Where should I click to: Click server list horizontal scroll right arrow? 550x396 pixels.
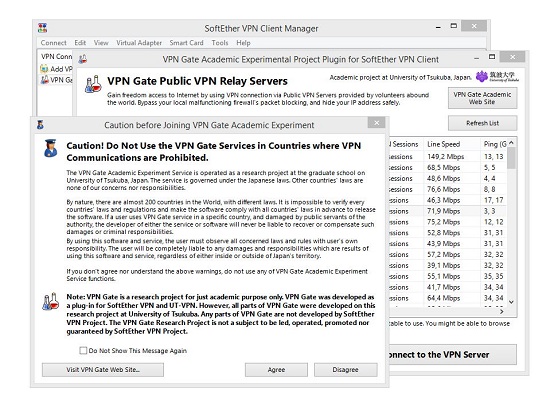coord(502,311)
